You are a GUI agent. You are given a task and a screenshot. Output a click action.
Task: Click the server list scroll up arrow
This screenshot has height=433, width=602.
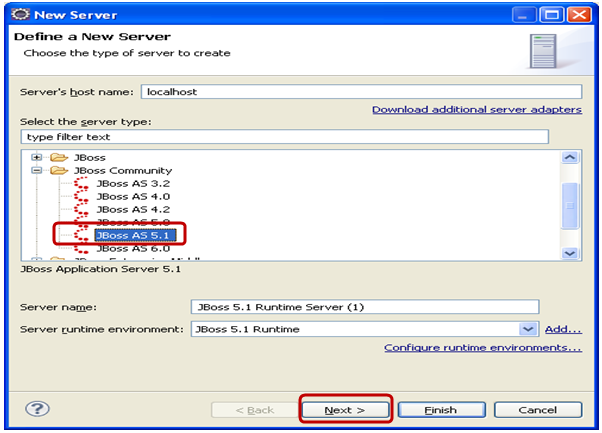click(570, 157)
